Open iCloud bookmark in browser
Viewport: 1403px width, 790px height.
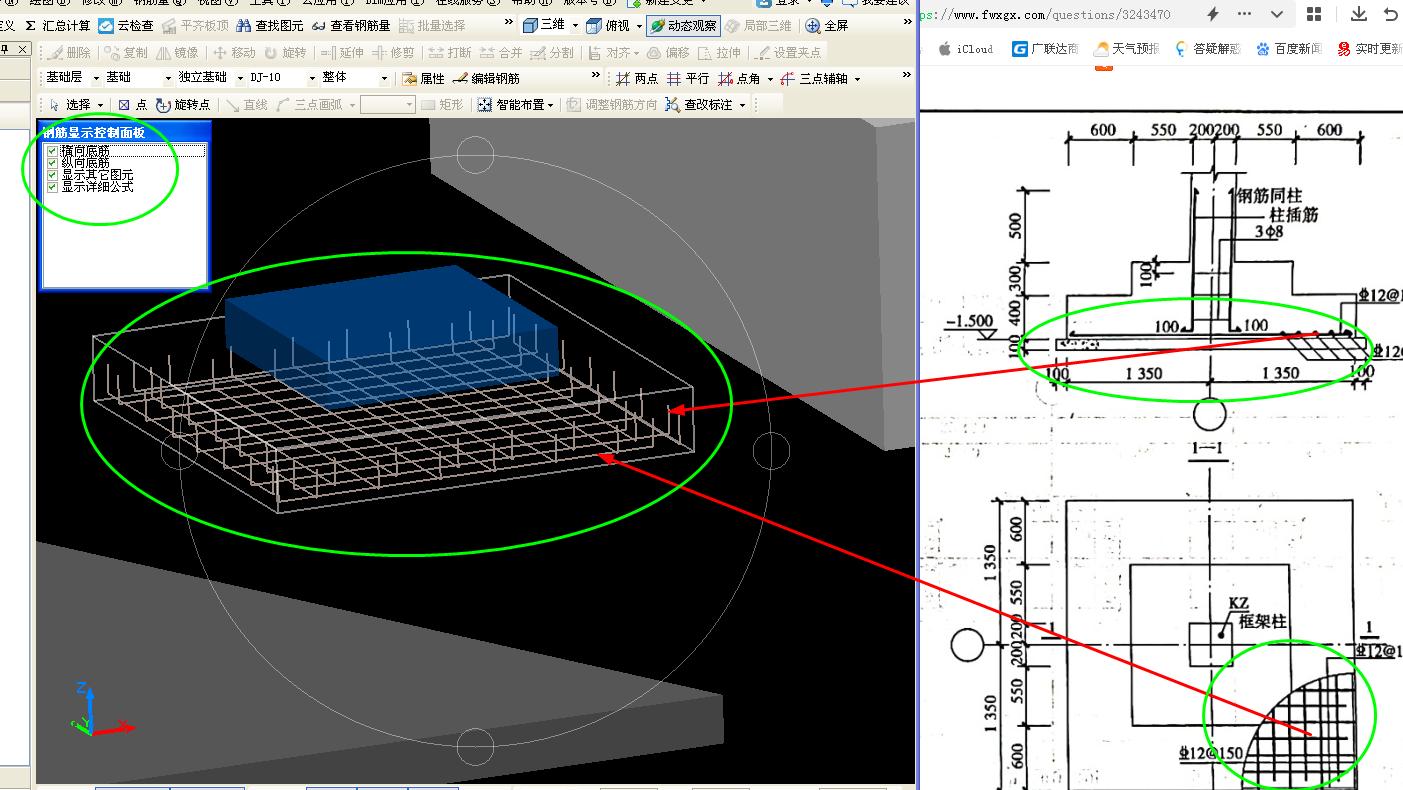[x=966, y=48]
